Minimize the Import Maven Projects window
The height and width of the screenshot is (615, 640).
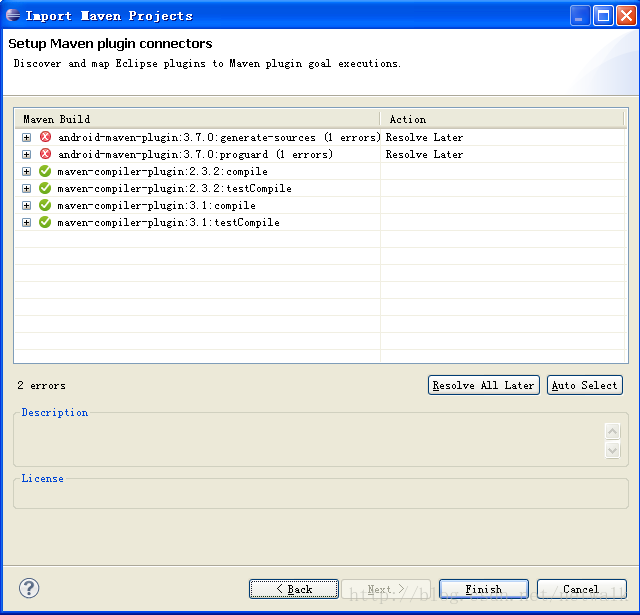(580, 16)
